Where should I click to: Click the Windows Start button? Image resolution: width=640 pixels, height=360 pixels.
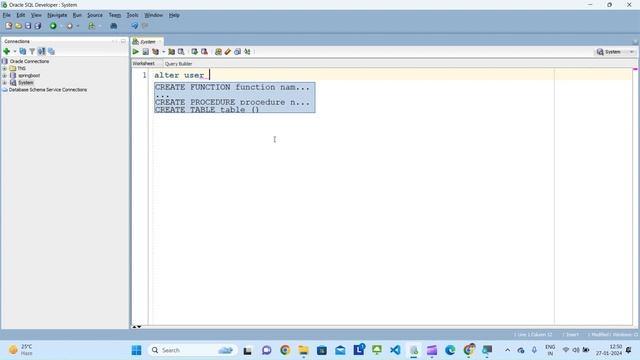[136, 350]
